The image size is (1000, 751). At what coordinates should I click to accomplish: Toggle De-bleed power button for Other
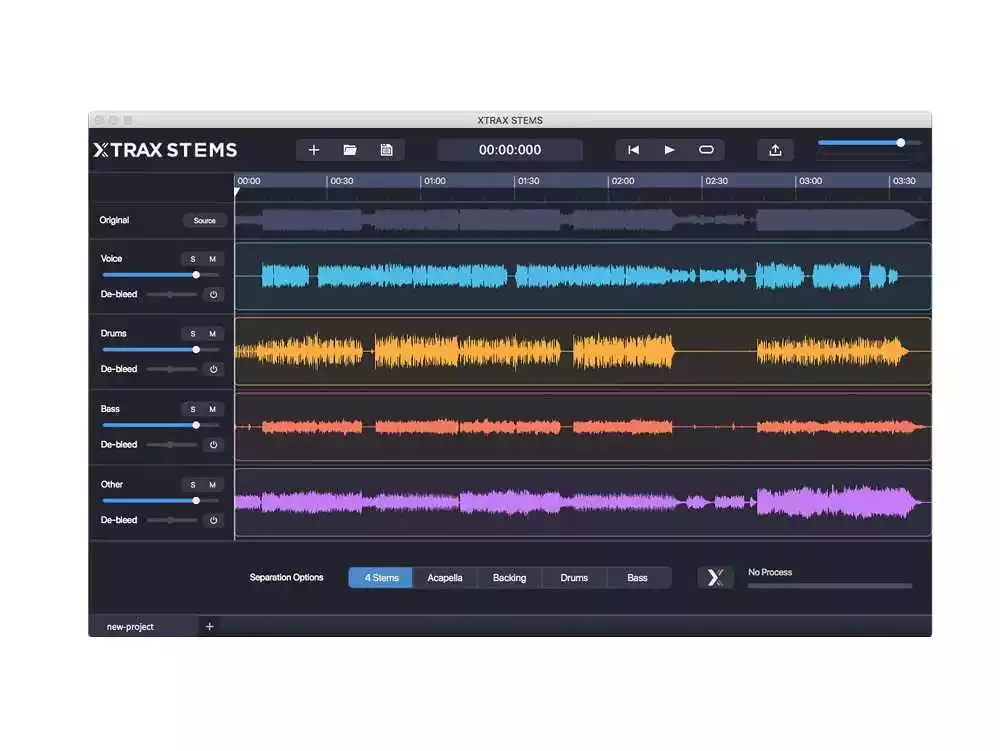(212, 520)
